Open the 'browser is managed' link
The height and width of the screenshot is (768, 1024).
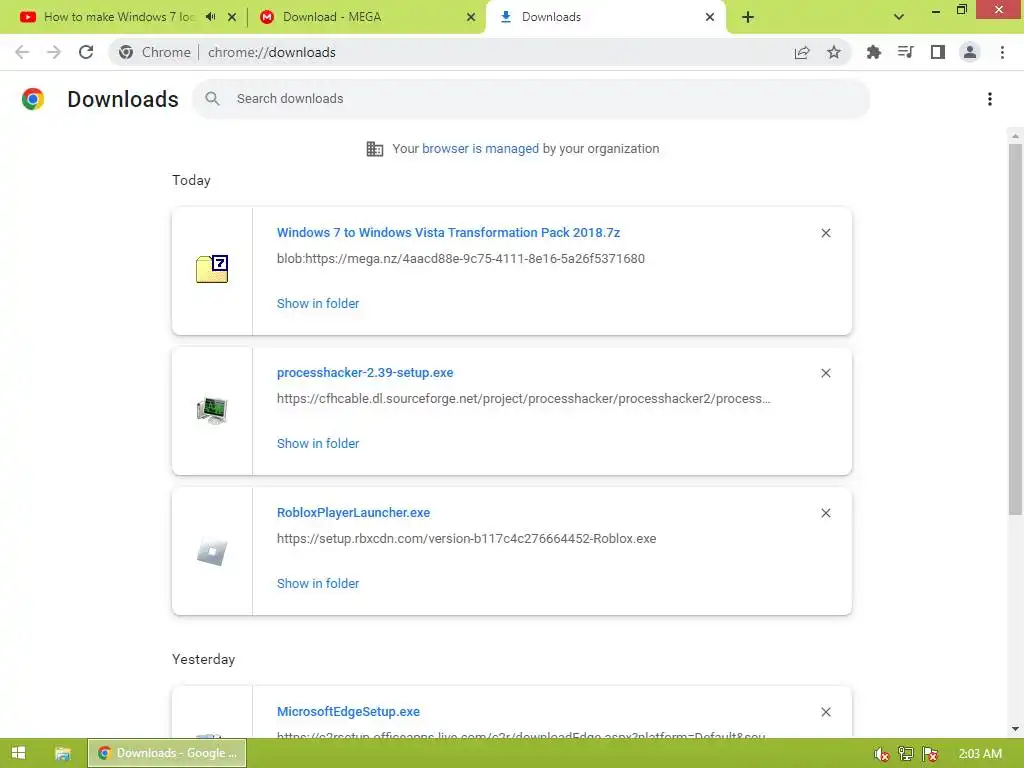(x=480, y=149)
